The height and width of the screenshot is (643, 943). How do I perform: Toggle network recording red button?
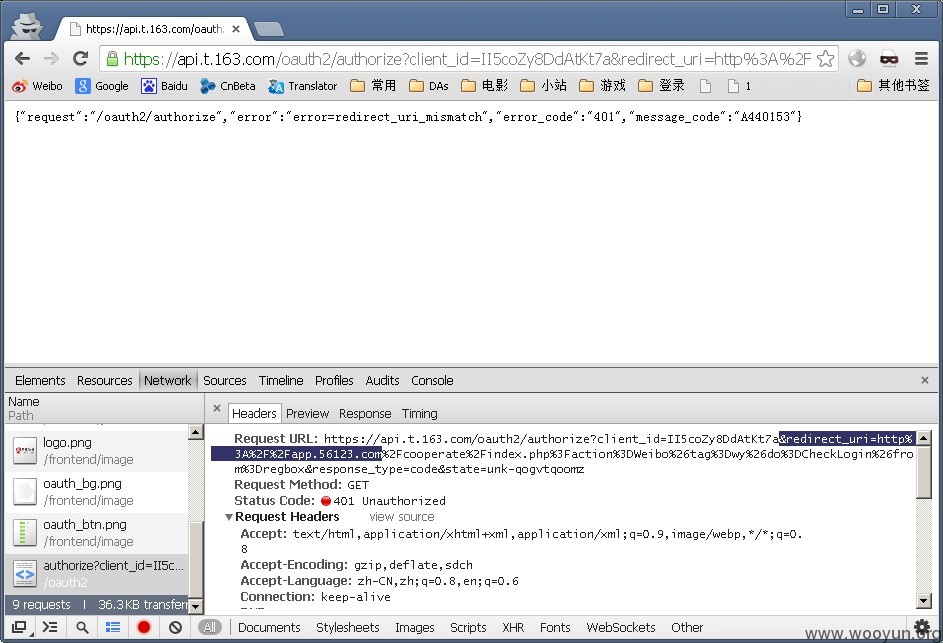coord(144,627)
